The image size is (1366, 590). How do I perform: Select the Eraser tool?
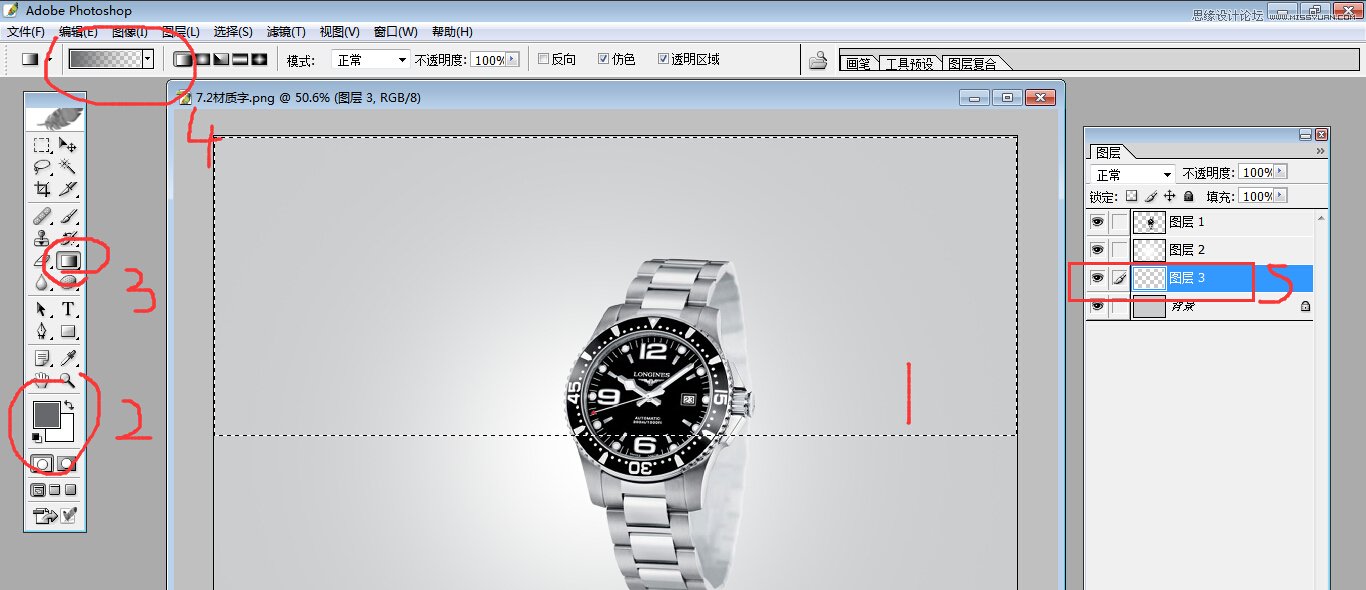pos(42,260)
